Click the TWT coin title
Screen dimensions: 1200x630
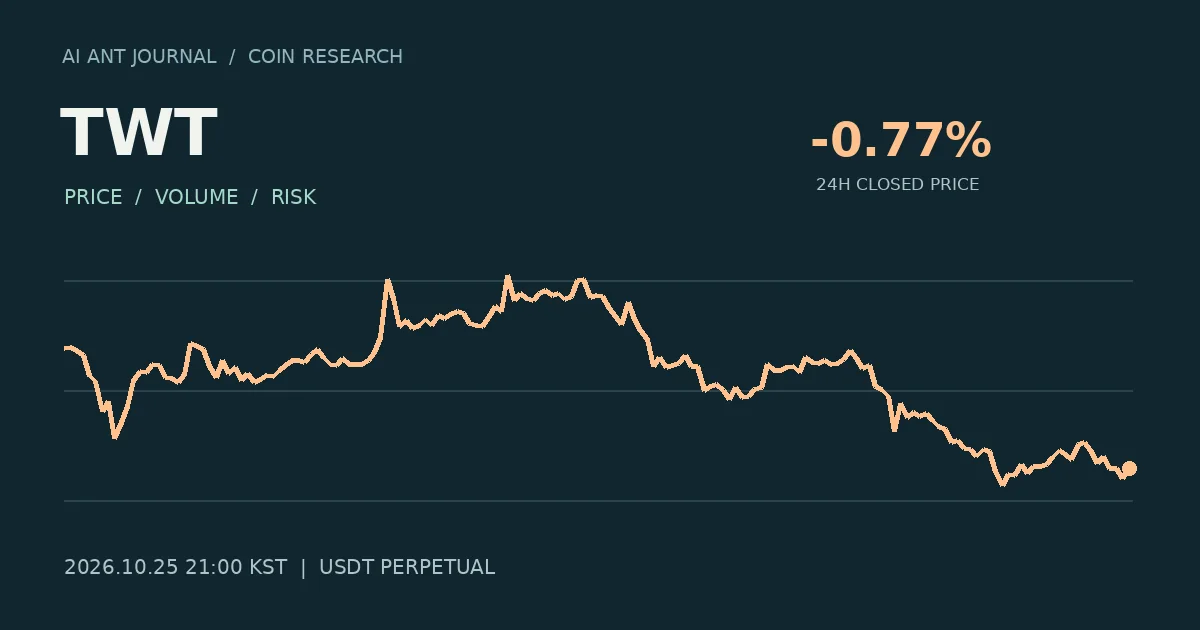coord(138,134)
